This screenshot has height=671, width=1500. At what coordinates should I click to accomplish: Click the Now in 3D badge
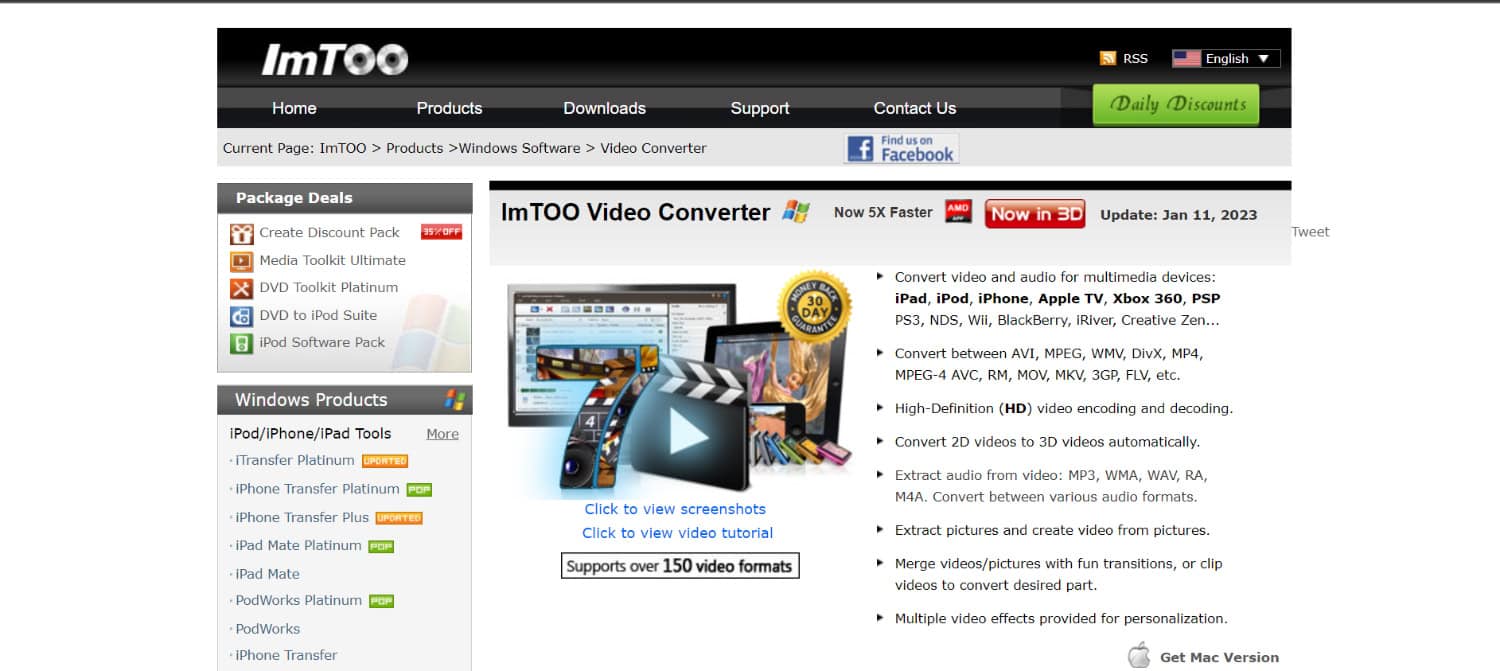pyautogui.click(x=1035, y=213)
